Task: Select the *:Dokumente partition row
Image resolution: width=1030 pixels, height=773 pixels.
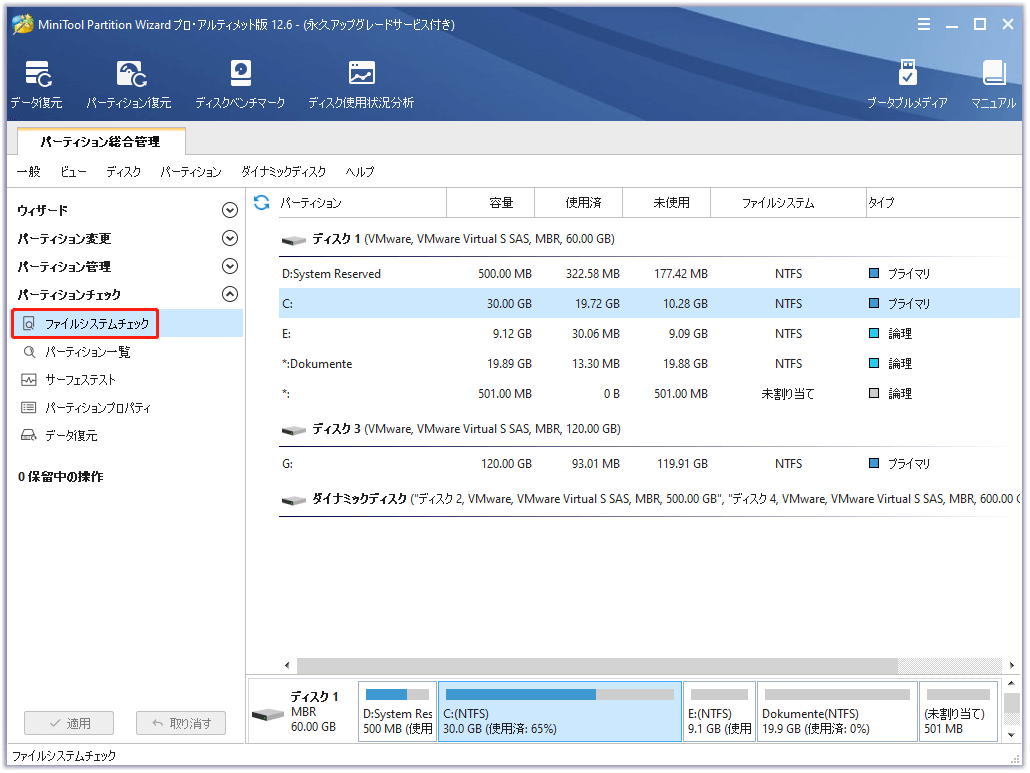Action: coord(649,363)
